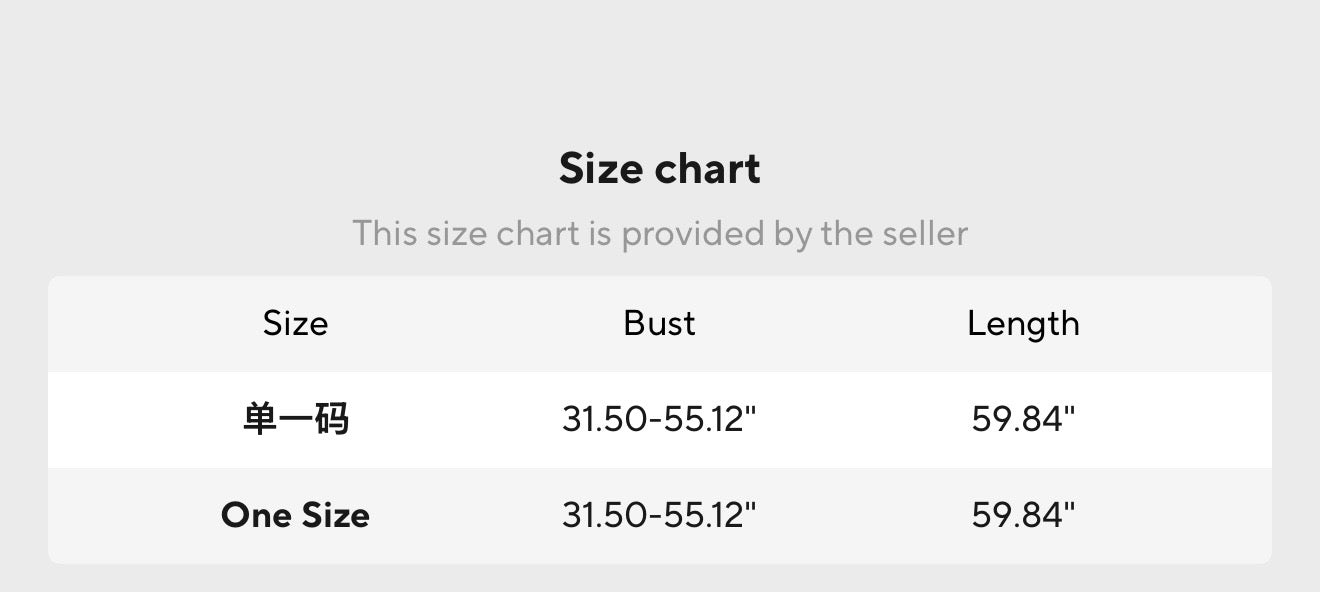The width and height of the screenshot is (1320, 592).
Task: Click the word seller in subtitle
Action: pyautogui.click(x=925, y=234)
